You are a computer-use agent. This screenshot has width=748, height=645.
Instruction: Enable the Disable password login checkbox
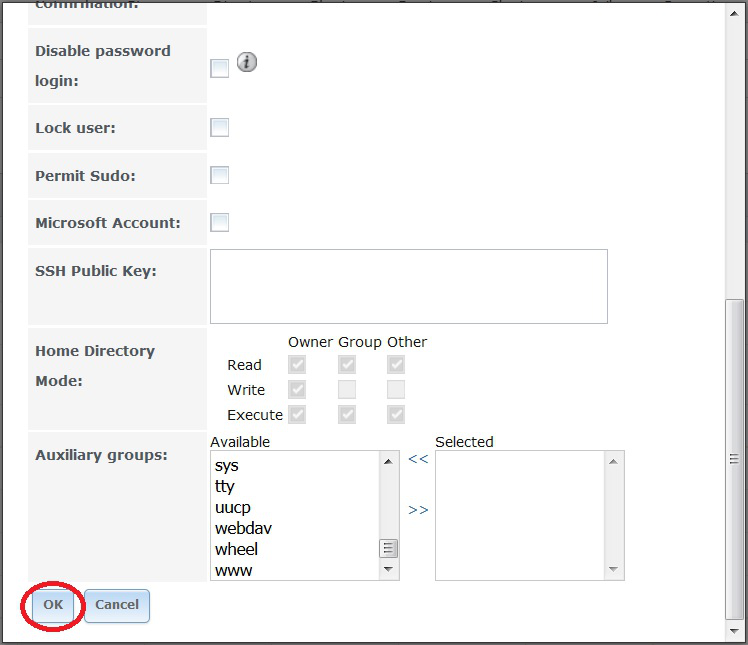click(220, 68)
